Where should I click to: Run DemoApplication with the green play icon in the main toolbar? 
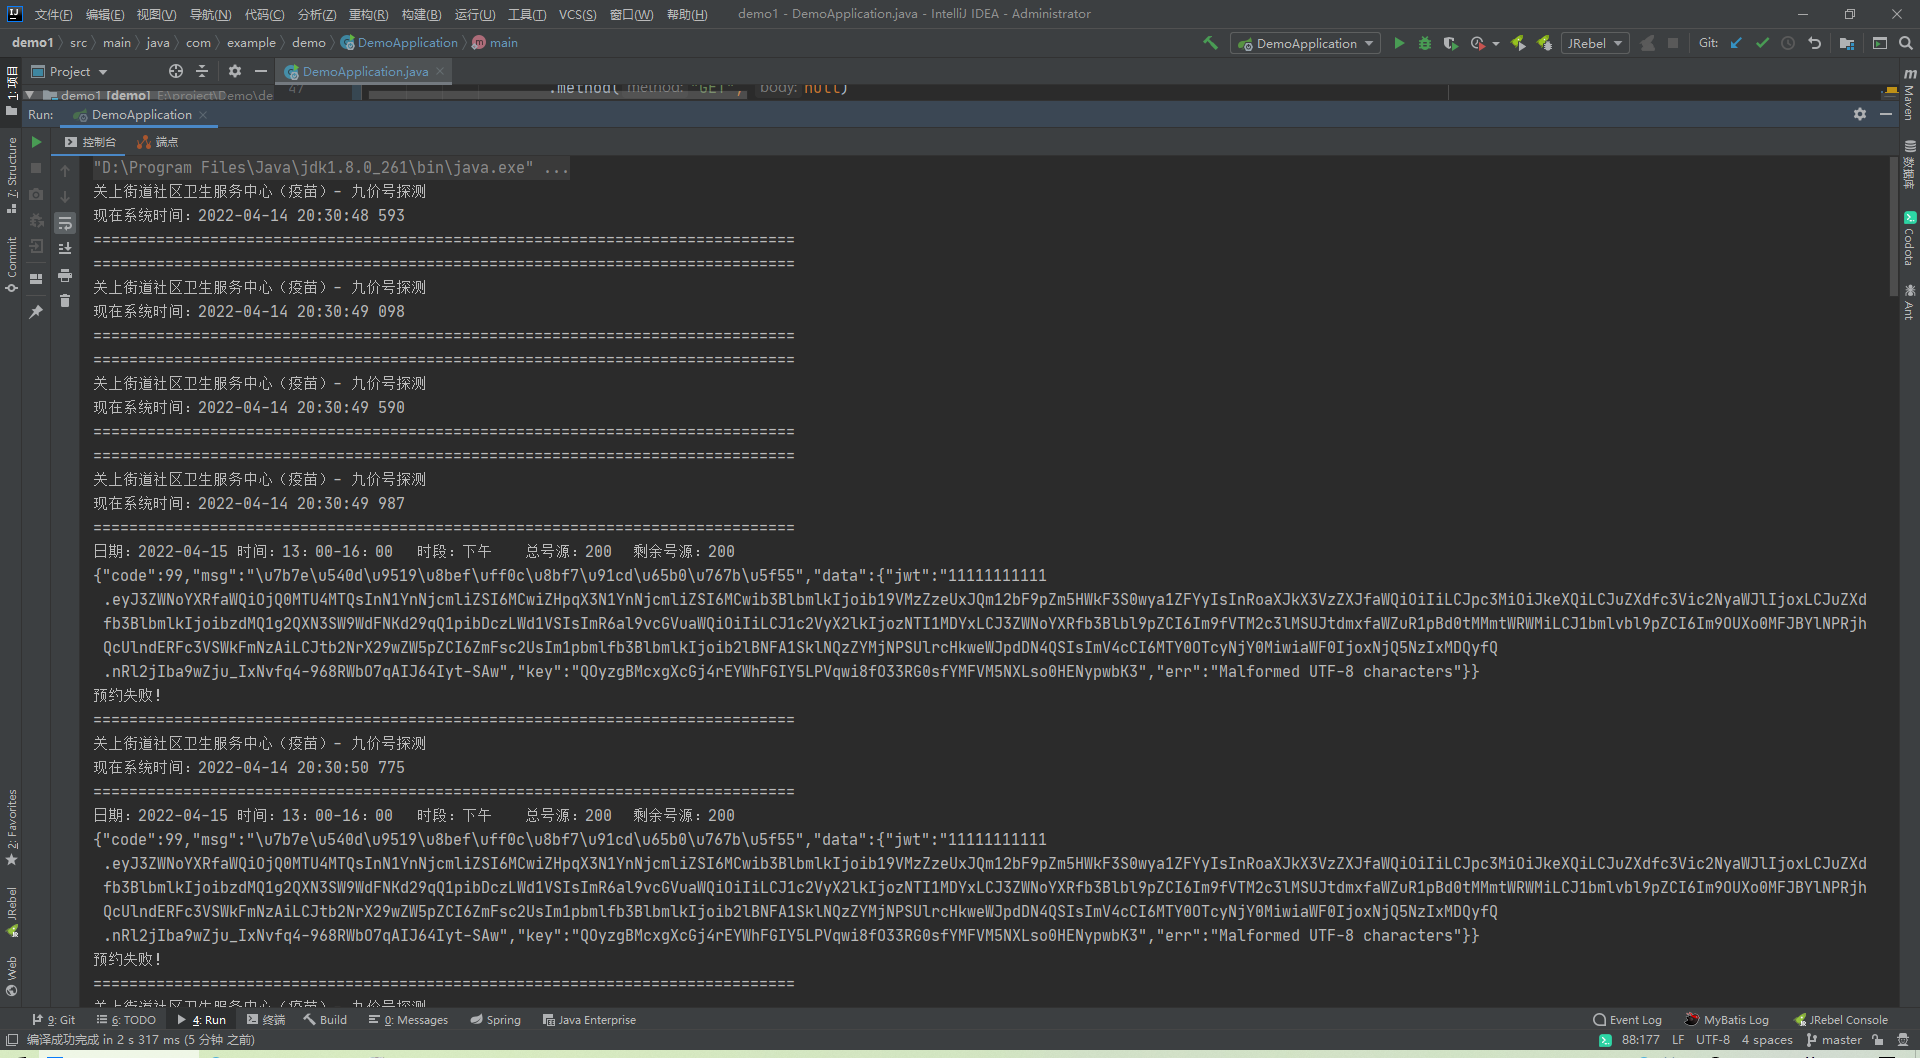click(x=1399, y=43)
